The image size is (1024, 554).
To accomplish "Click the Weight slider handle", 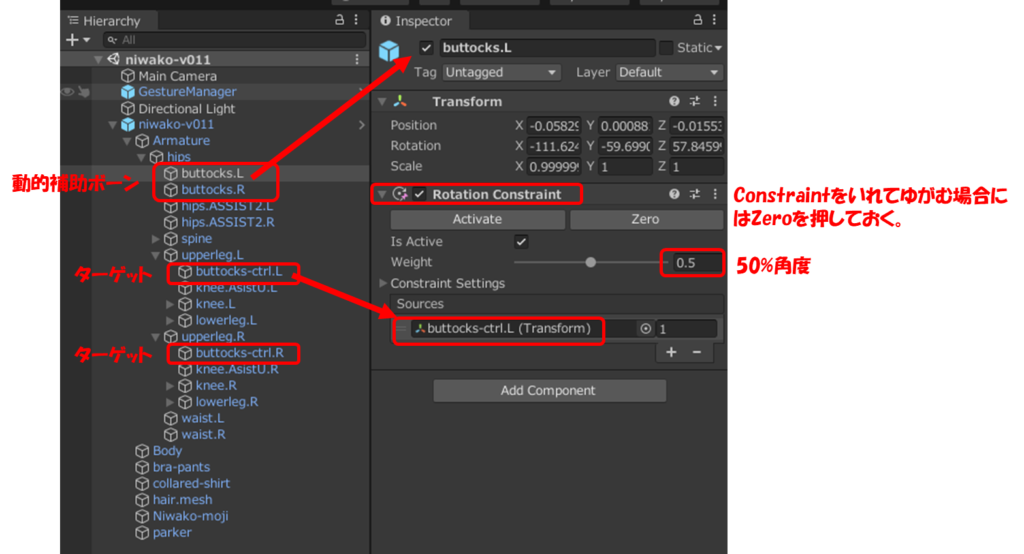I will tap(590, 263).
